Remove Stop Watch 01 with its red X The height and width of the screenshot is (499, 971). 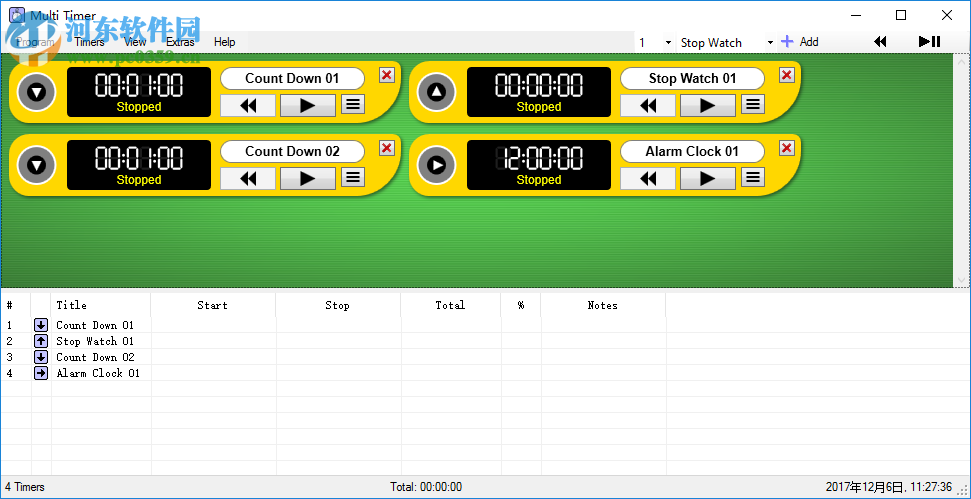pos(786,76)
